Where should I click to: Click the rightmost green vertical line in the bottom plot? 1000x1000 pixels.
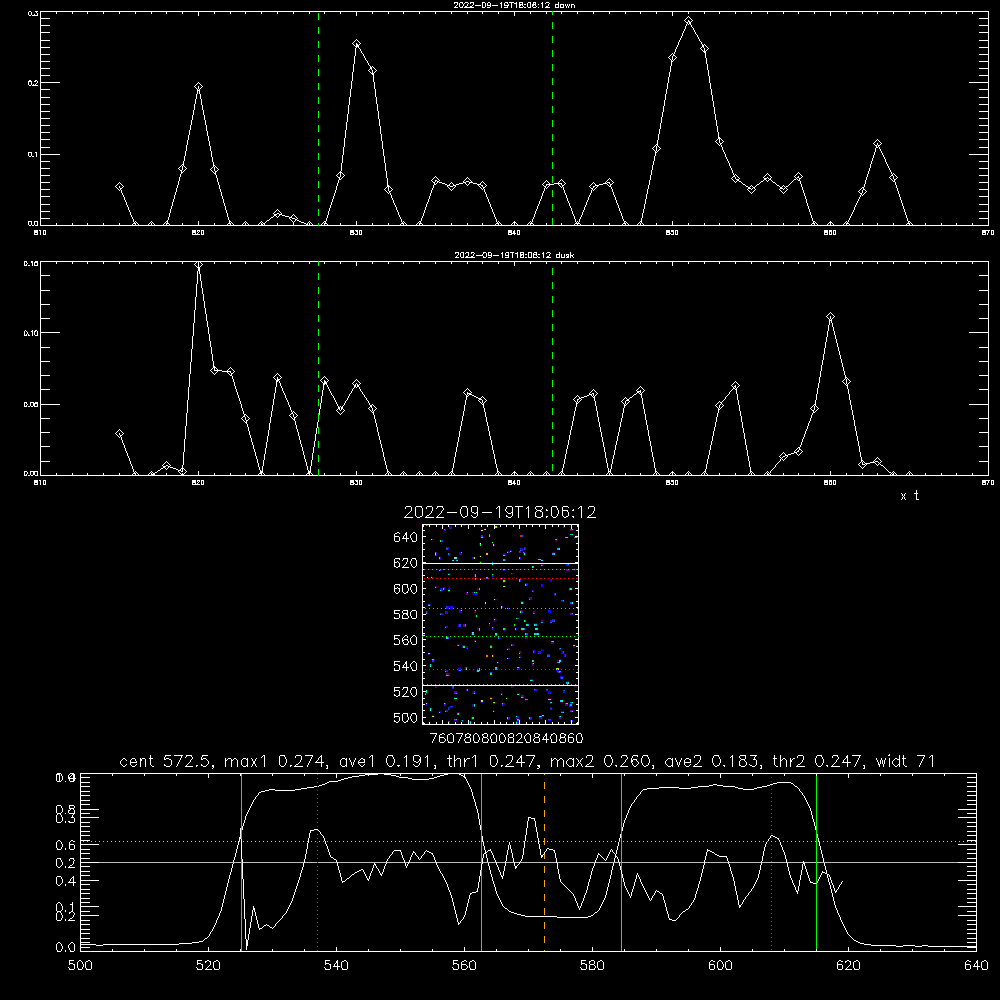[816, 861]
